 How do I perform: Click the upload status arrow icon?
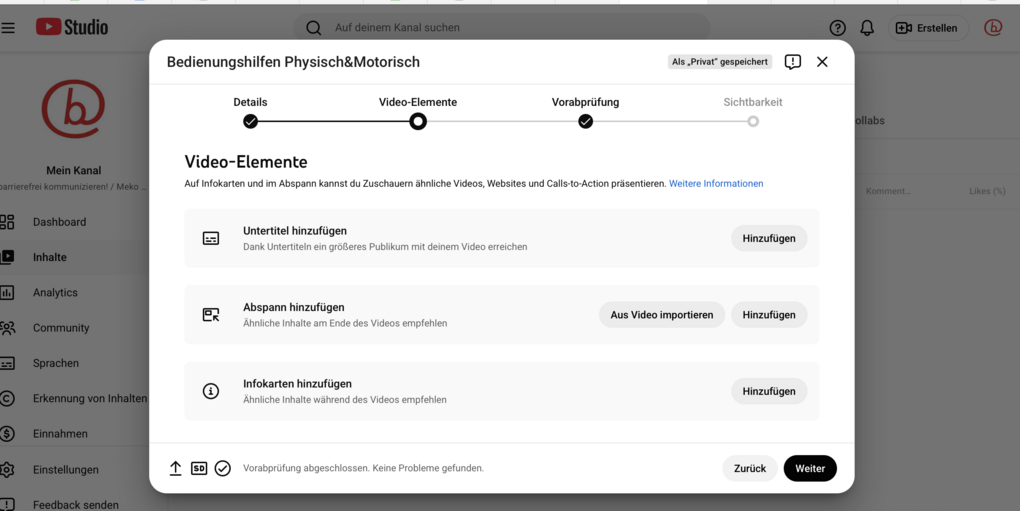coord(176,468)
